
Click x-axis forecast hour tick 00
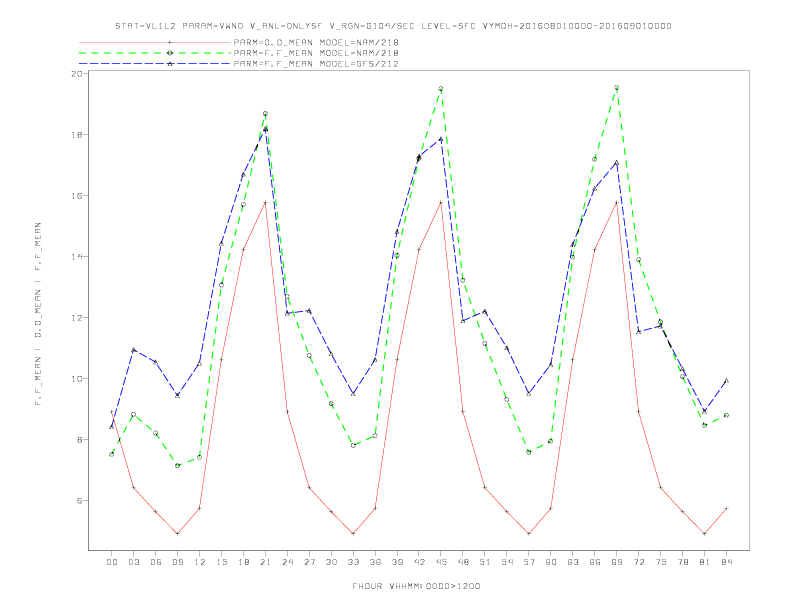[112, 562]
